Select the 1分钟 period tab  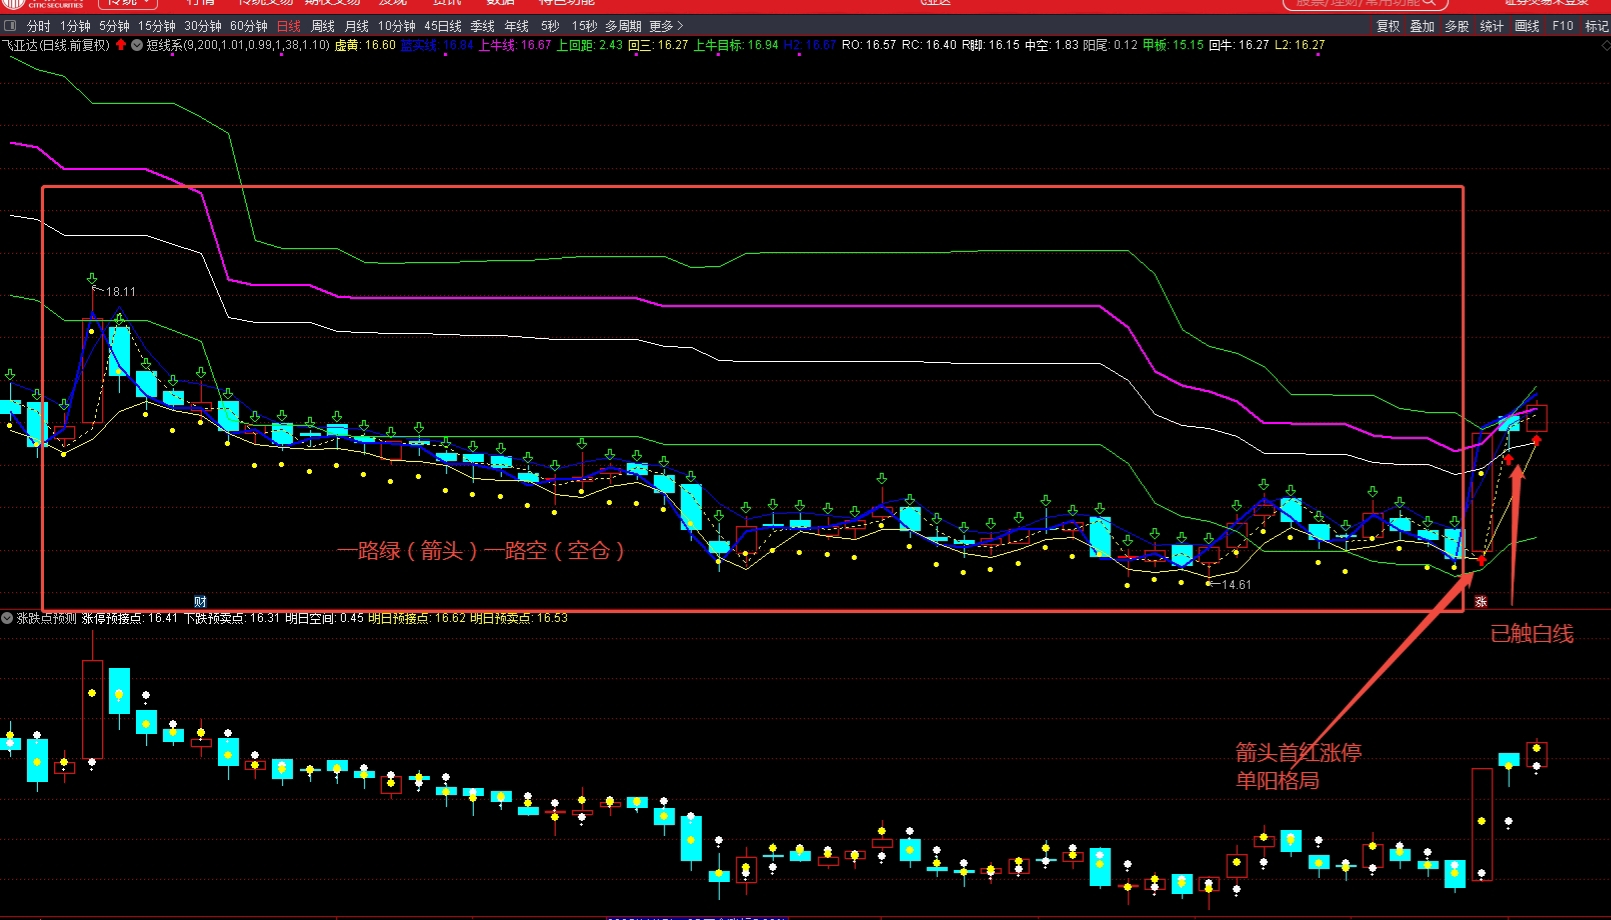click(x=75, y=26)
